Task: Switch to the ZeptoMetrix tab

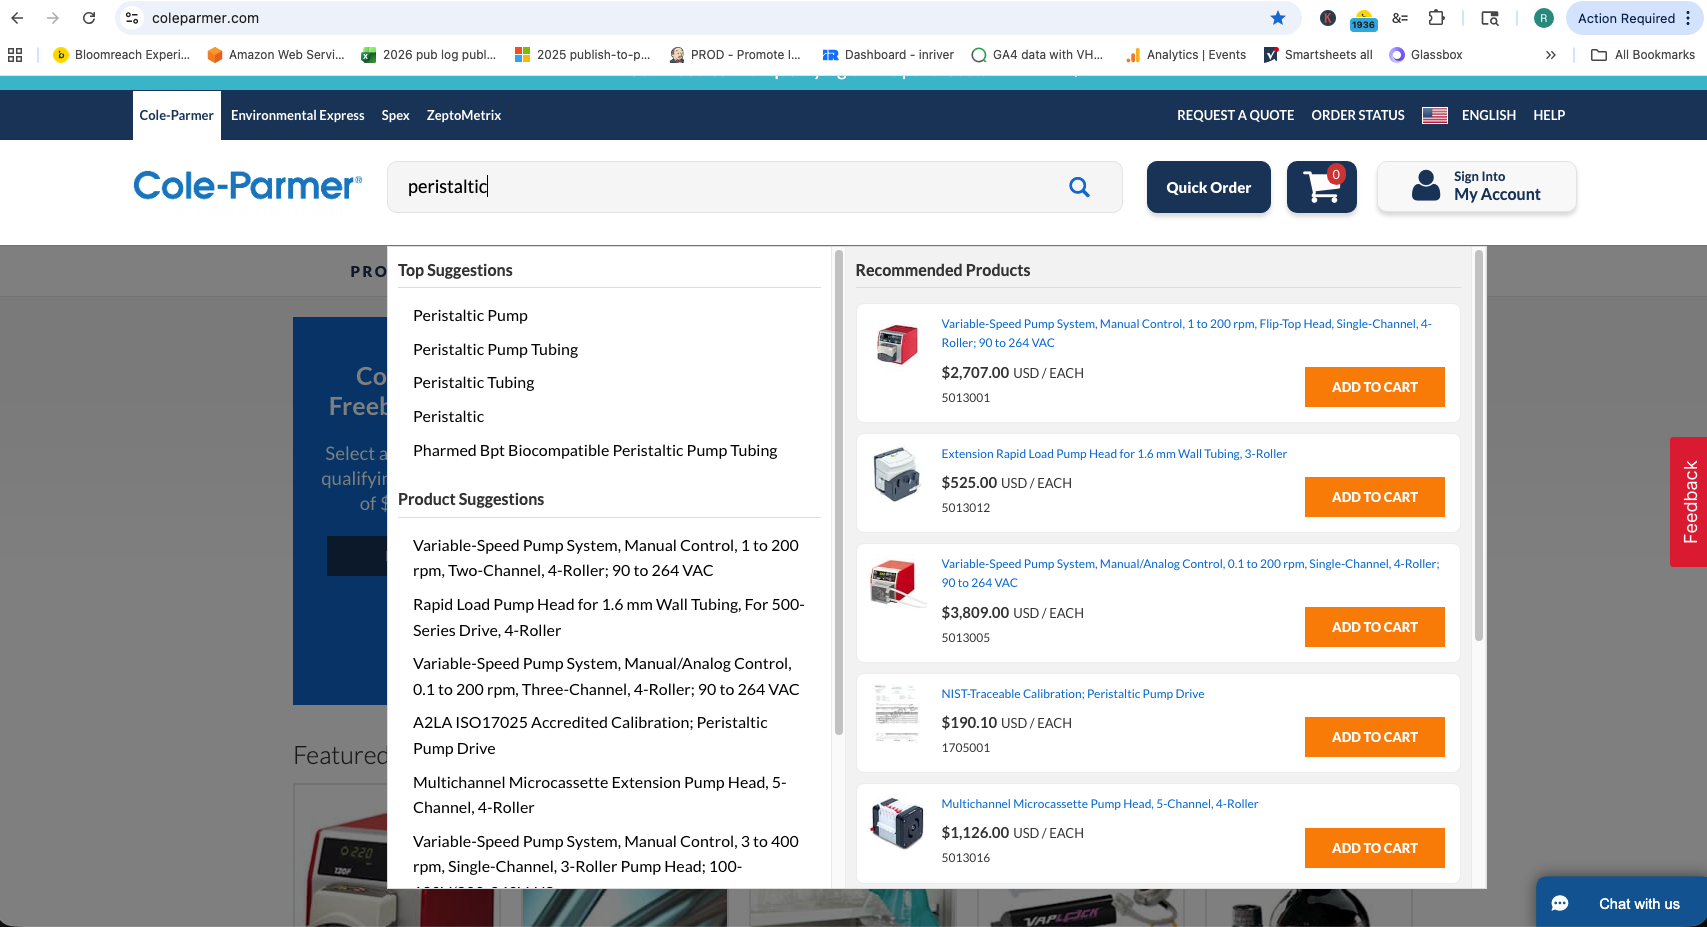Action: pyautogui.click(x=463, y=115)
